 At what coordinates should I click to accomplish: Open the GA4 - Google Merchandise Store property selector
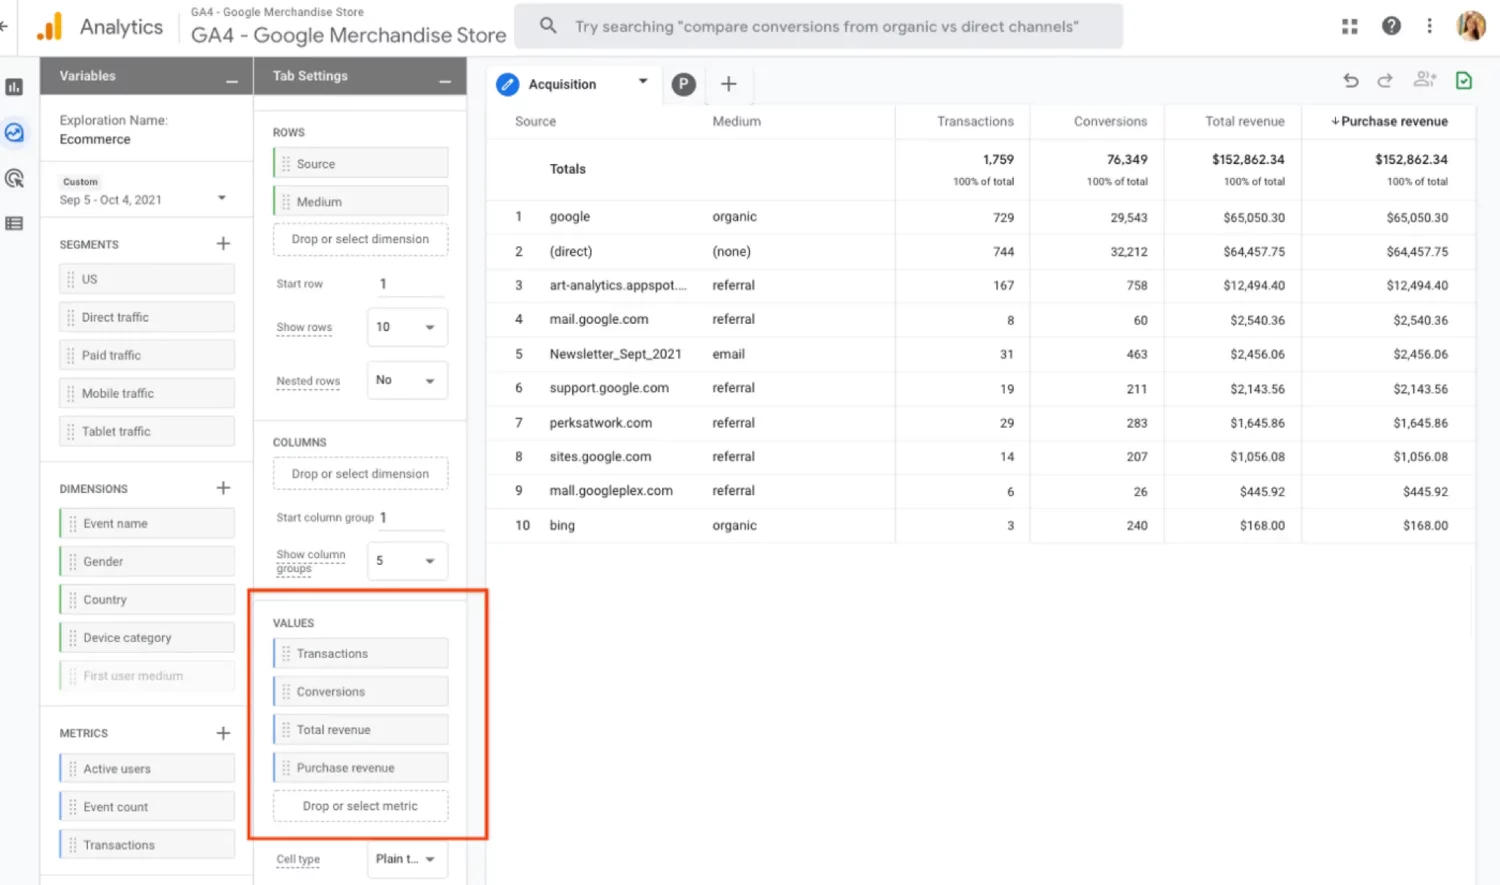(x=348, y=27)
